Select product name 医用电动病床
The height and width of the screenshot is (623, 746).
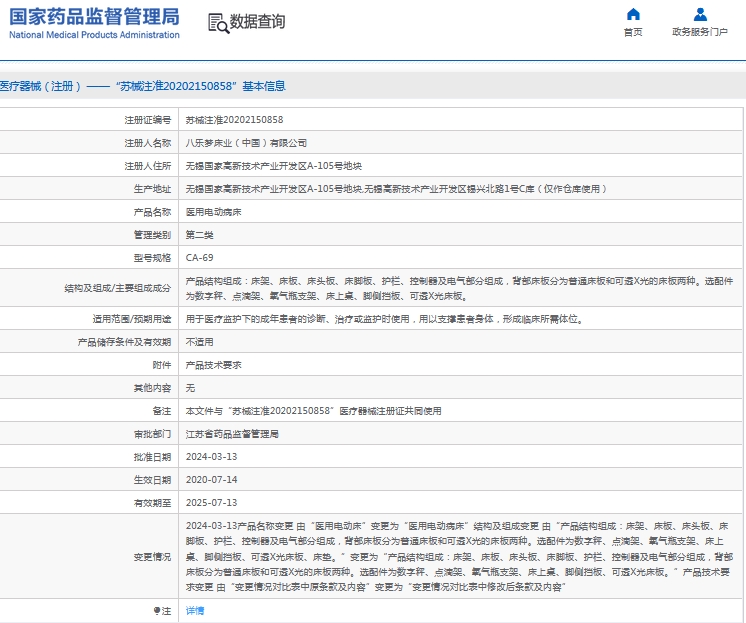213,212
